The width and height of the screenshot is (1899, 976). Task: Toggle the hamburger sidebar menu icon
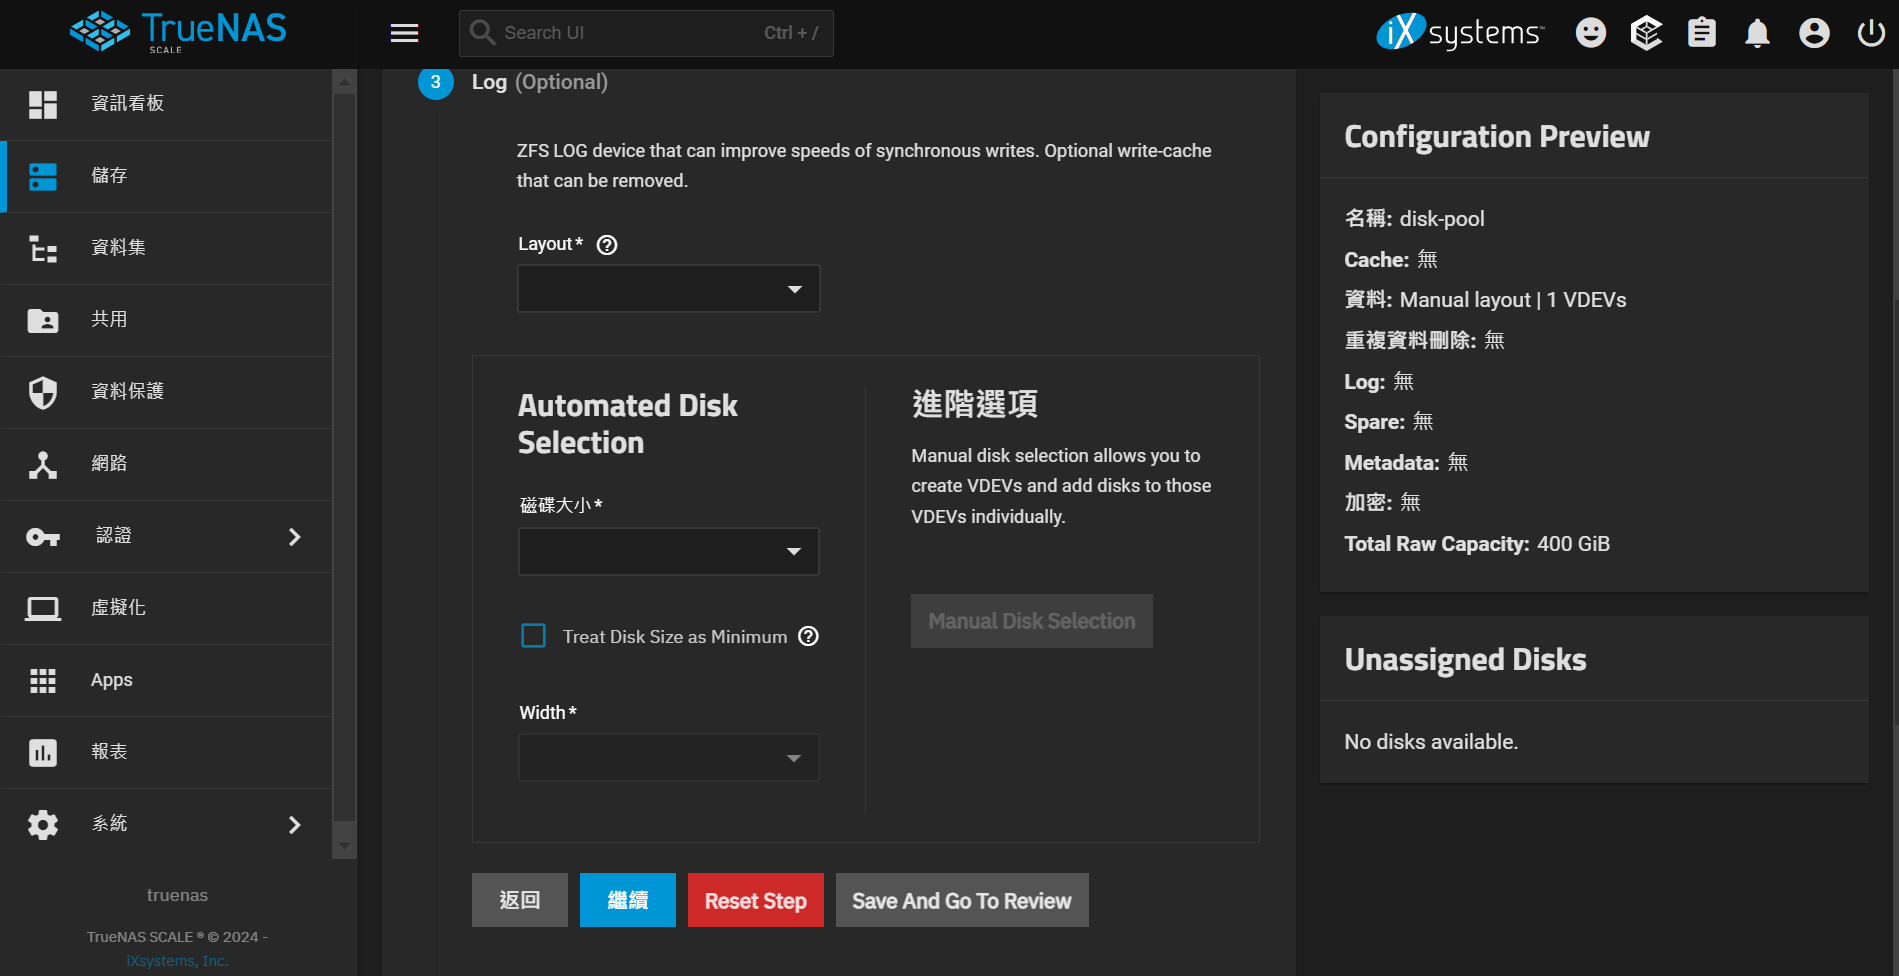404,33
